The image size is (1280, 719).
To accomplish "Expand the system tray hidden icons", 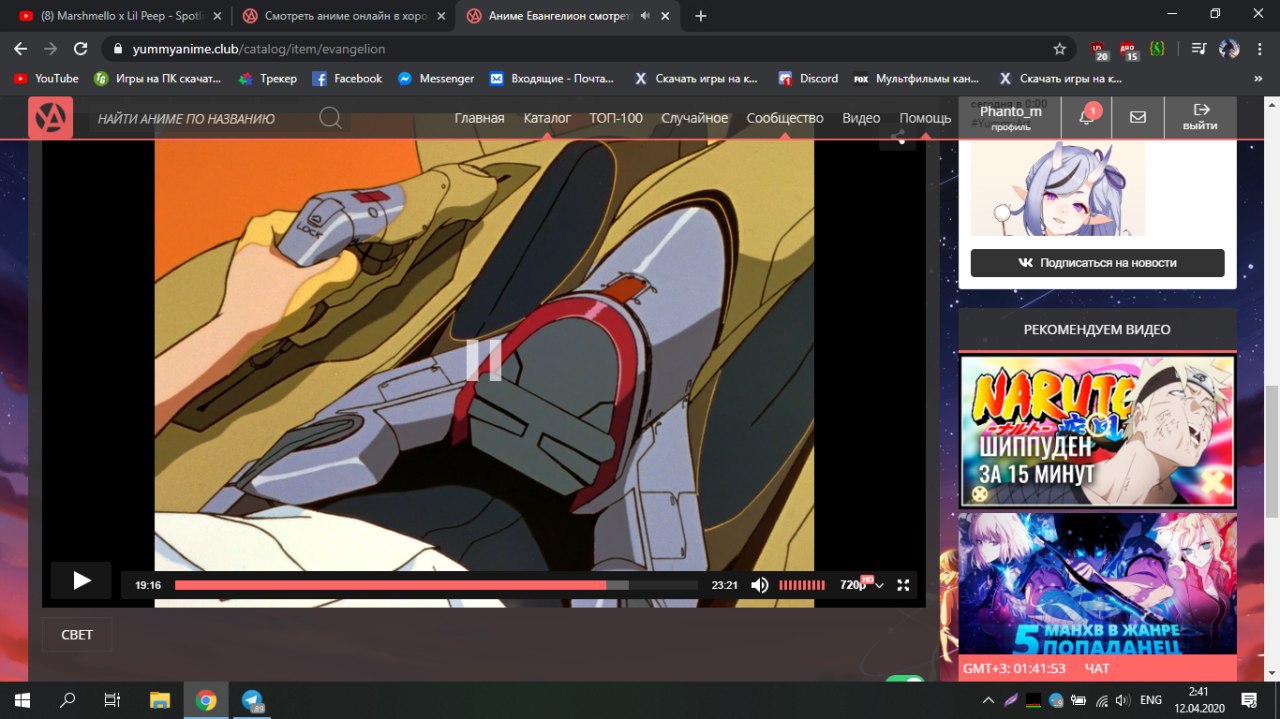I will (988, 700).
